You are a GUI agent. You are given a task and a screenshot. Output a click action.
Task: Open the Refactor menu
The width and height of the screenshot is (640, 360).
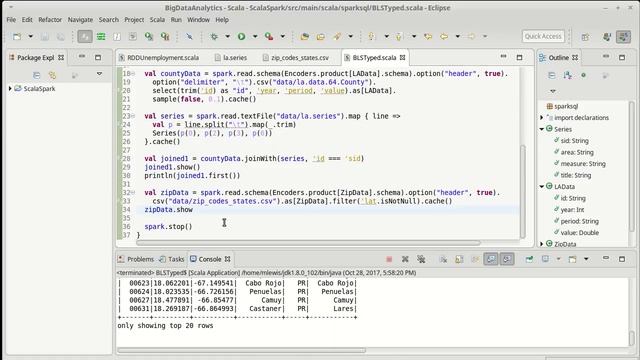pyautogui.click(x=50, y=20)
